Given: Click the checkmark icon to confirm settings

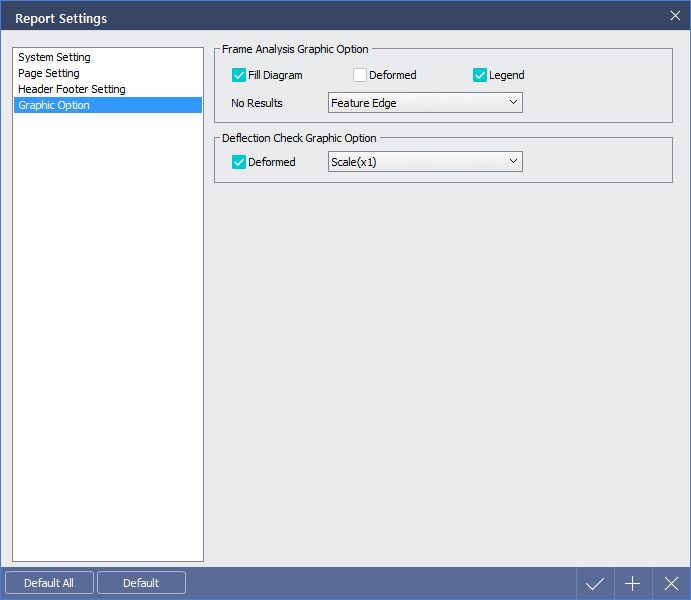Looking at the screenshot, I should point(595,583).
